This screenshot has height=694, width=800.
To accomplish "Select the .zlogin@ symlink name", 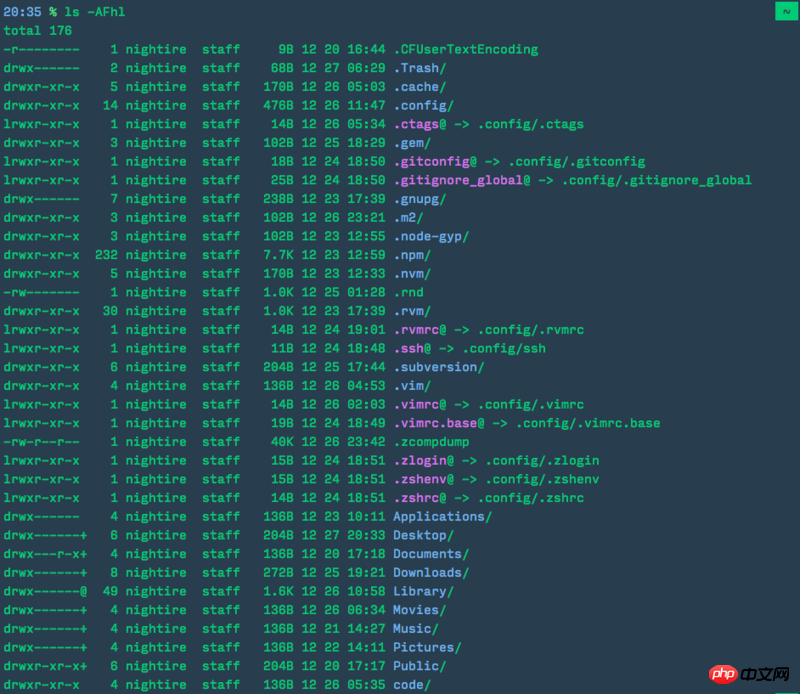I will pos(423,461).
